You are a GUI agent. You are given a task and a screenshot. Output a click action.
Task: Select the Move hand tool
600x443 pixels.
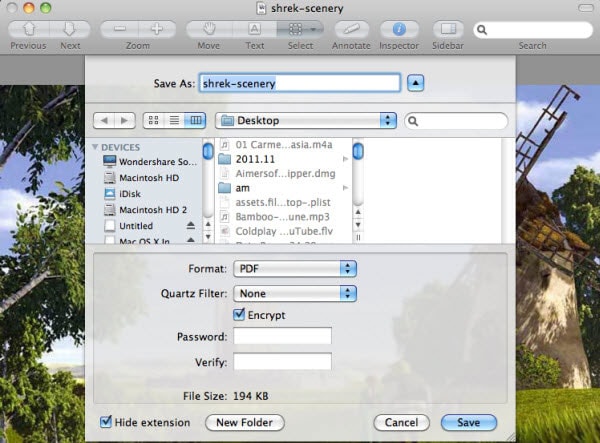pos(209,29)
